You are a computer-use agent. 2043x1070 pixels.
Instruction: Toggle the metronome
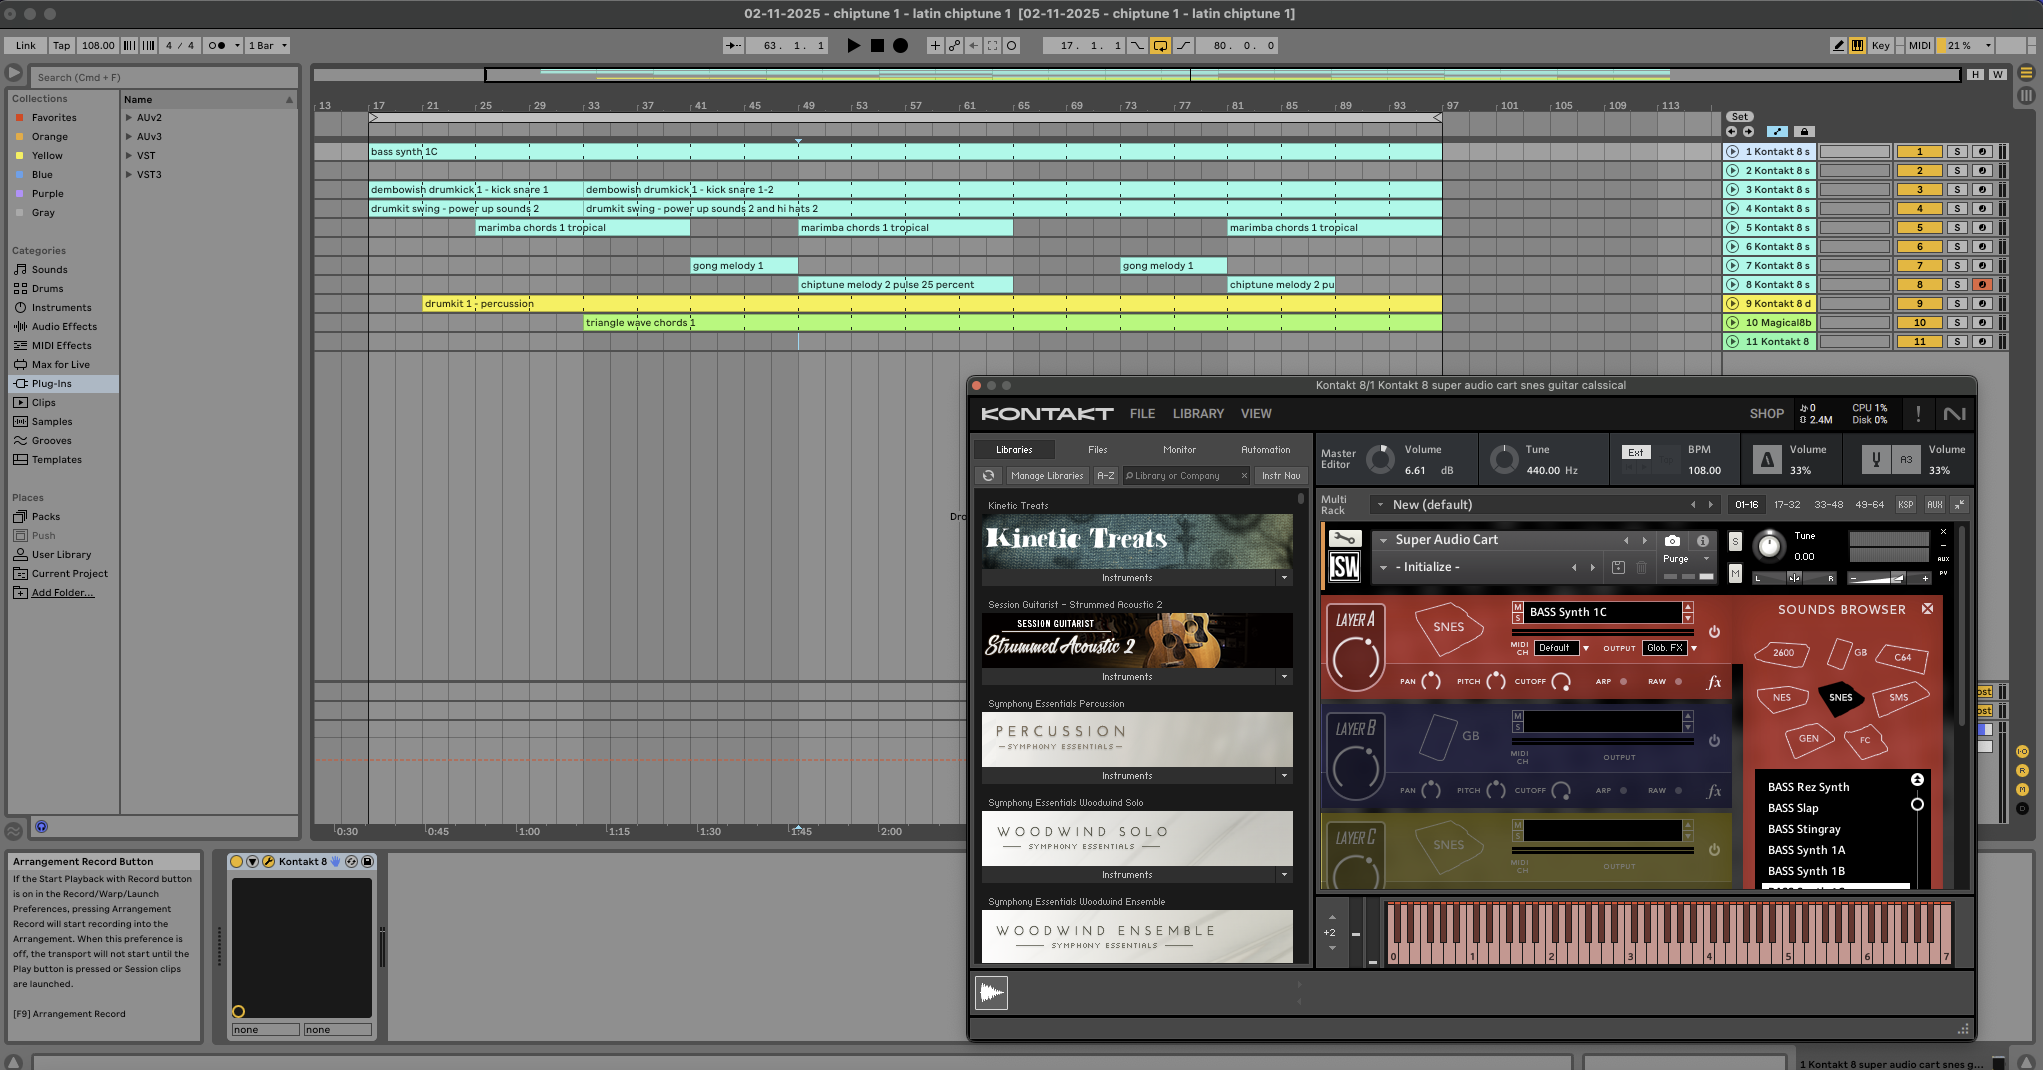tap(216, 45)
